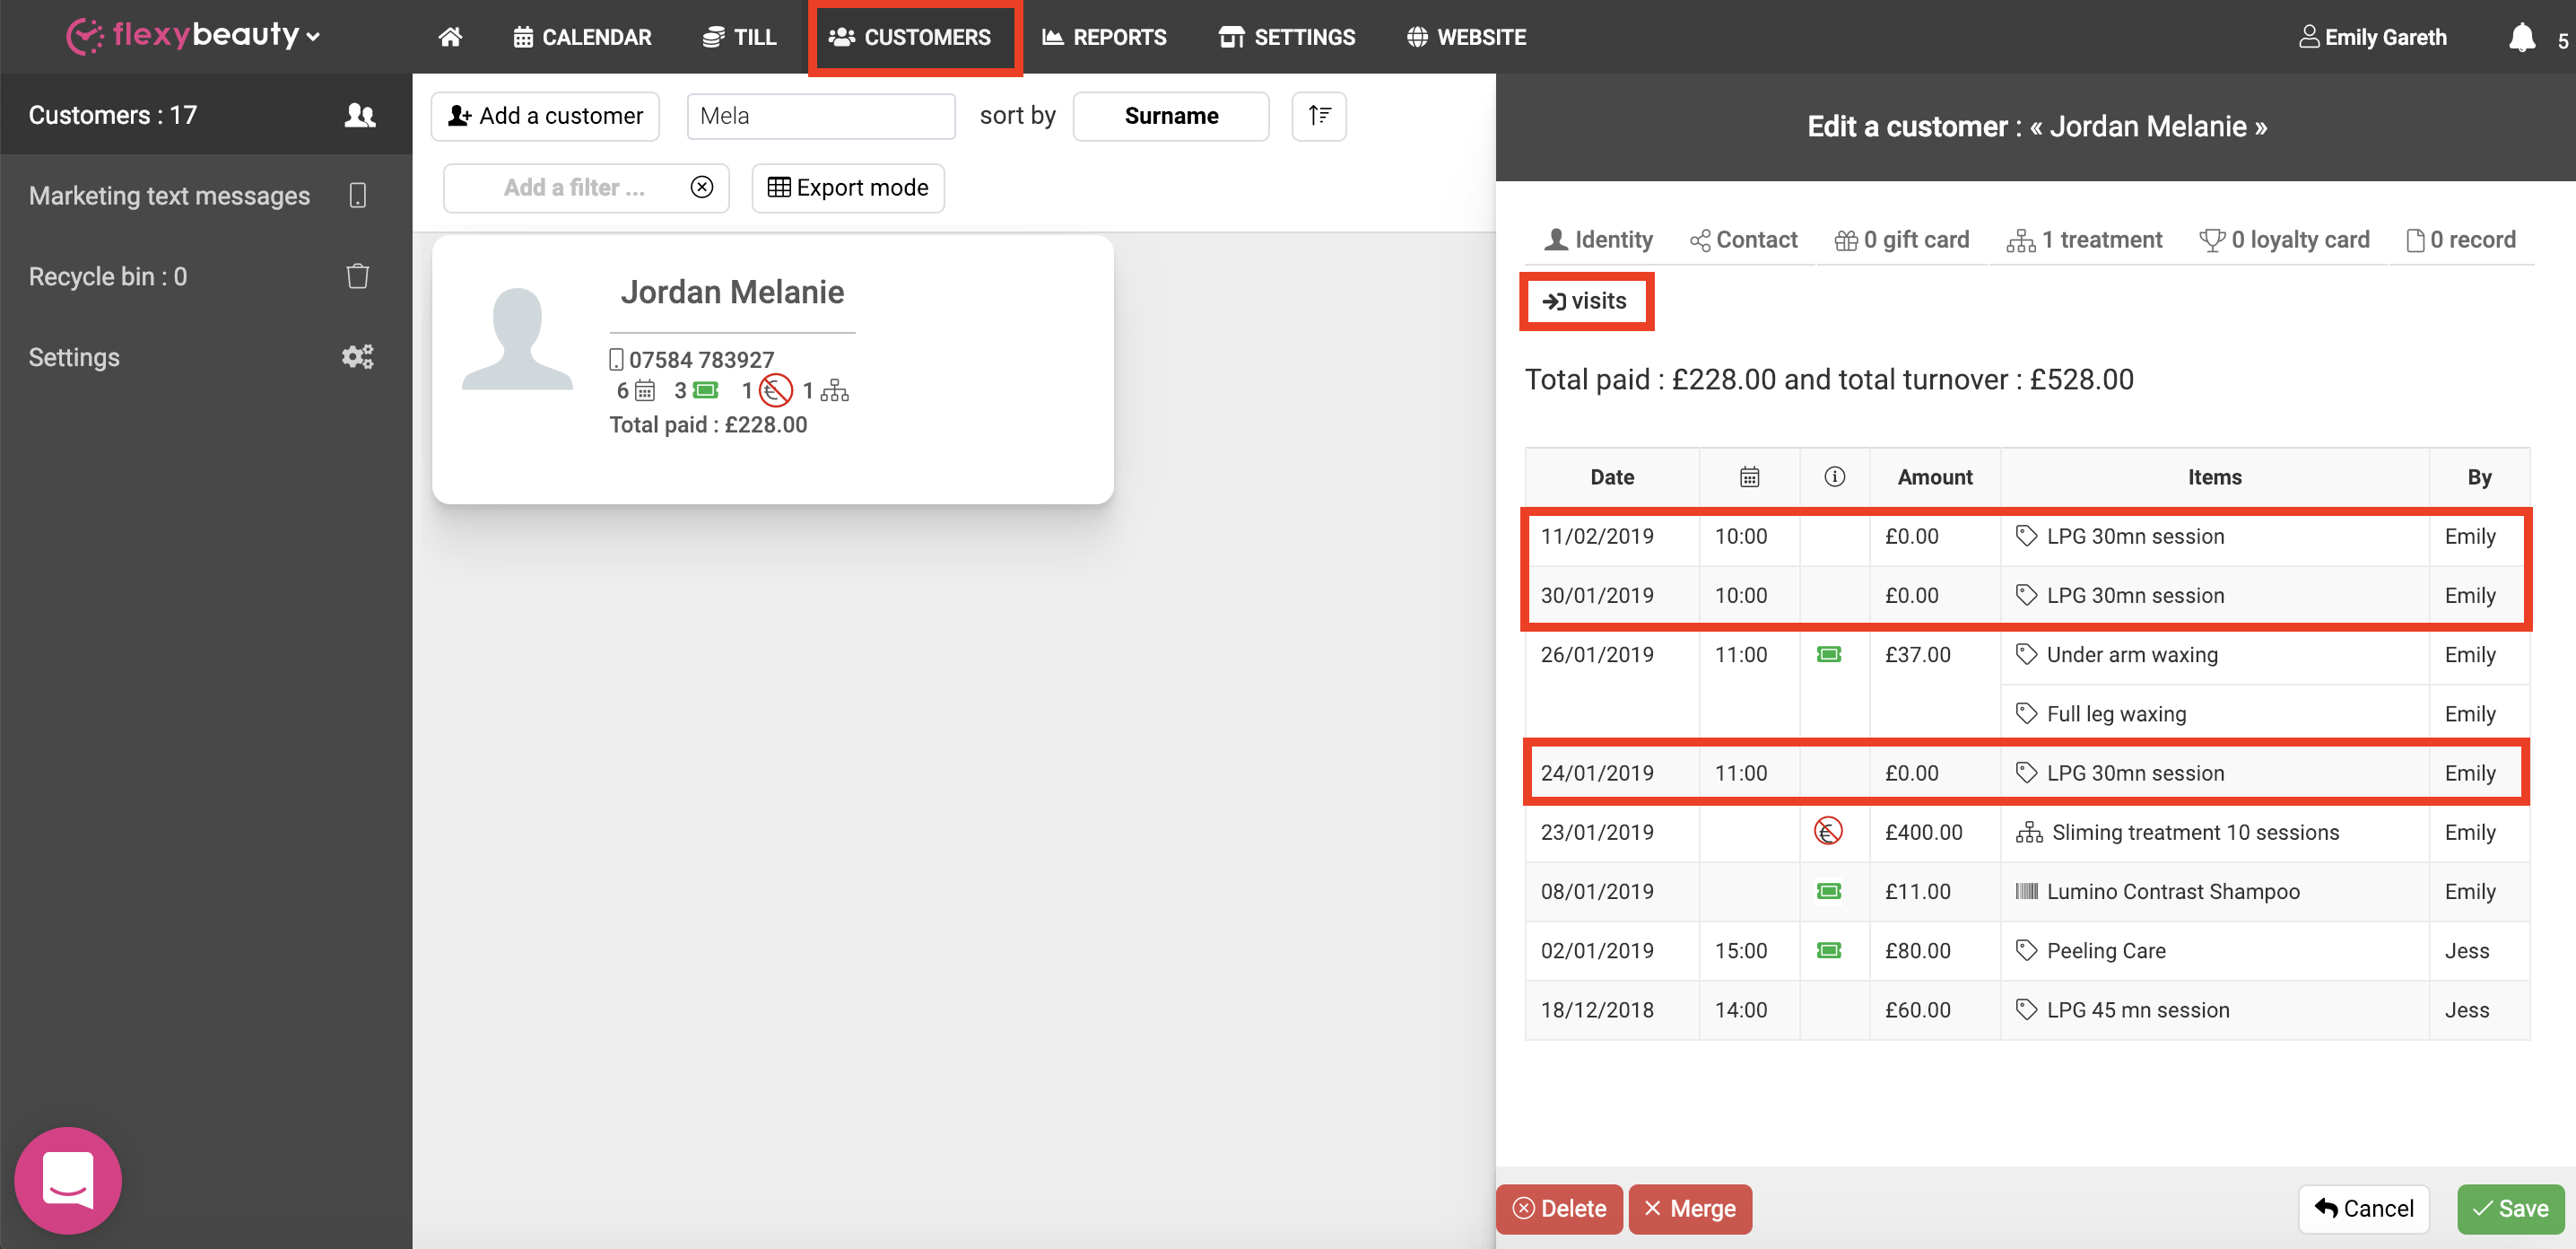This screenshot has width=2576, height=1249.
Task: Toggle the sort order icon
Action: point(1319,116)
